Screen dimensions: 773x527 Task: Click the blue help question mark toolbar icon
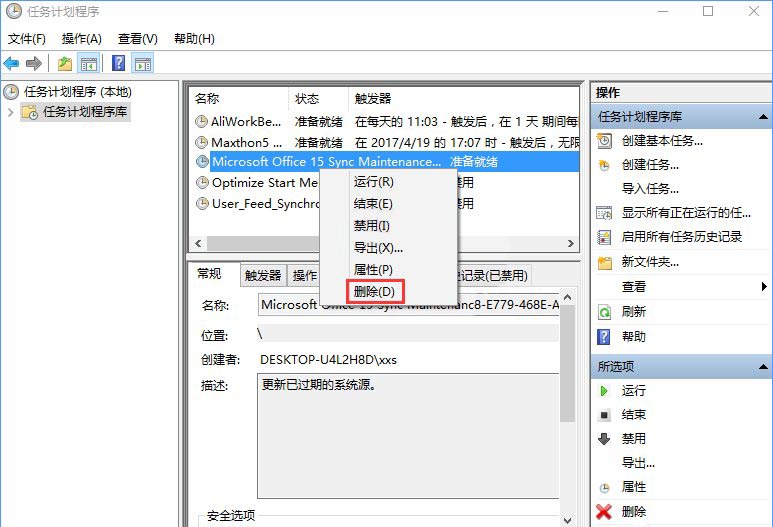[x=119, y=64]
